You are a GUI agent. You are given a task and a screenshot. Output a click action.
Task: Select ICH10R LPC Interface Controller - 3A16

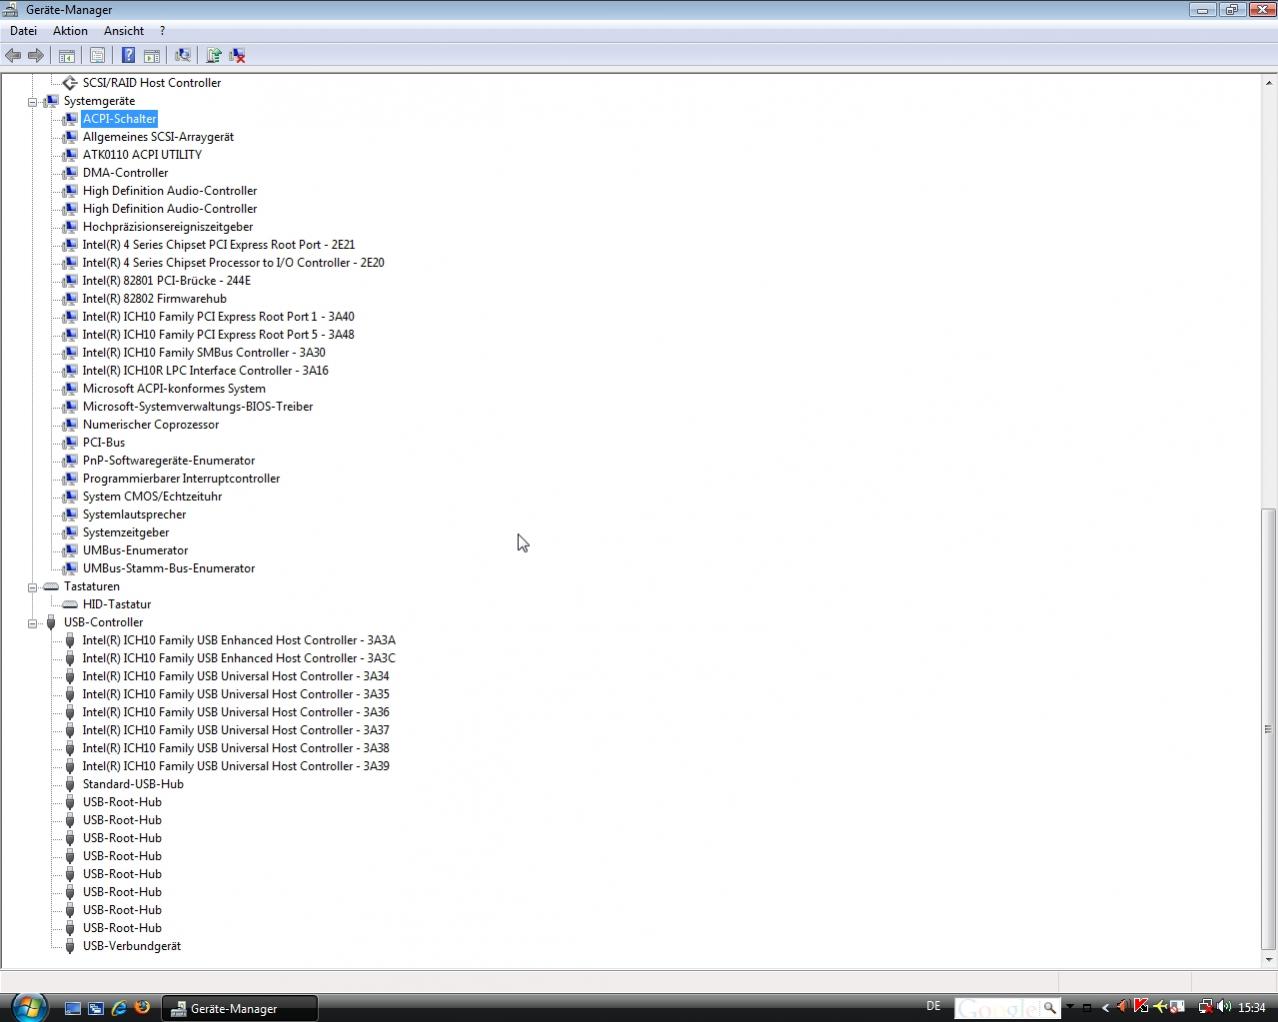point(205,371)
